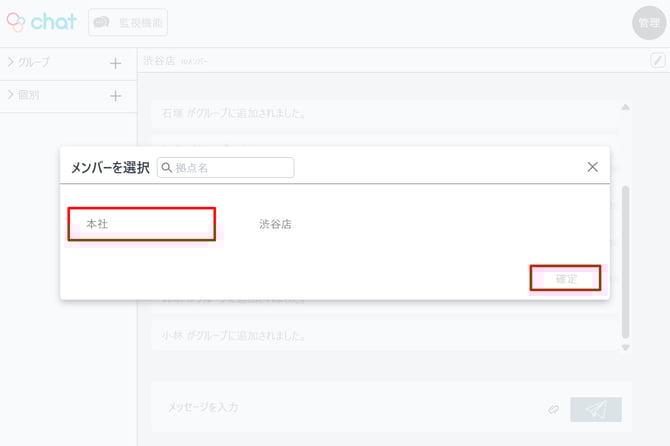This screenshot has width=670, height=446.
Task: Close the メンバーを選択 dialog
Action: (x=592, y=167)
